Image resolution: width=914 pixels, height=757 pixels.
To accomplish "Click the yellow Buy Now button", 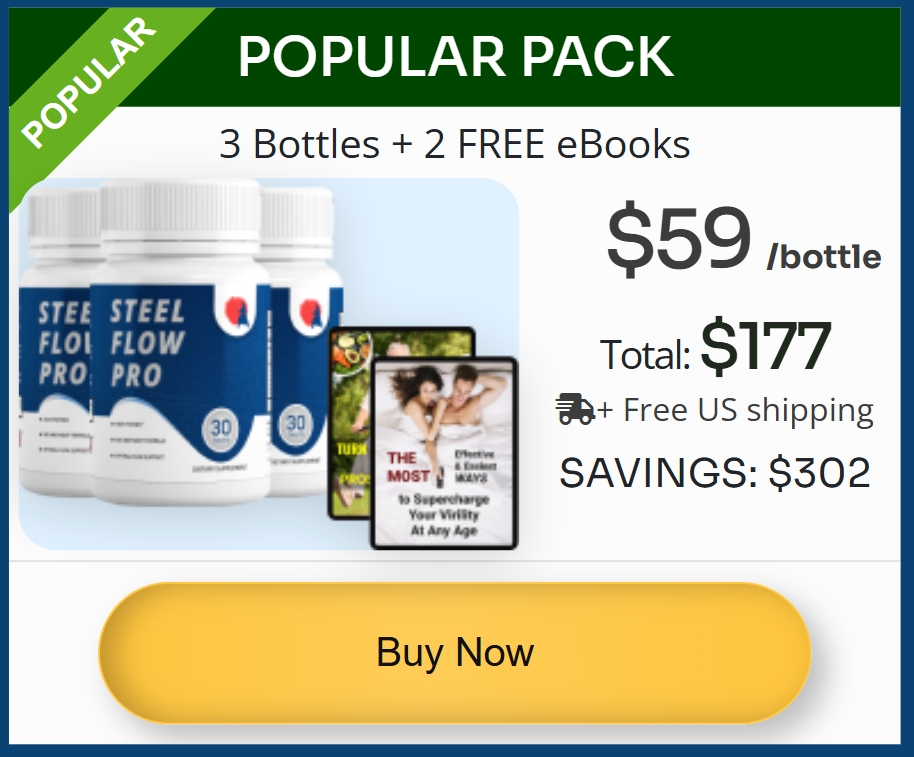I will [x=455, y=652].
